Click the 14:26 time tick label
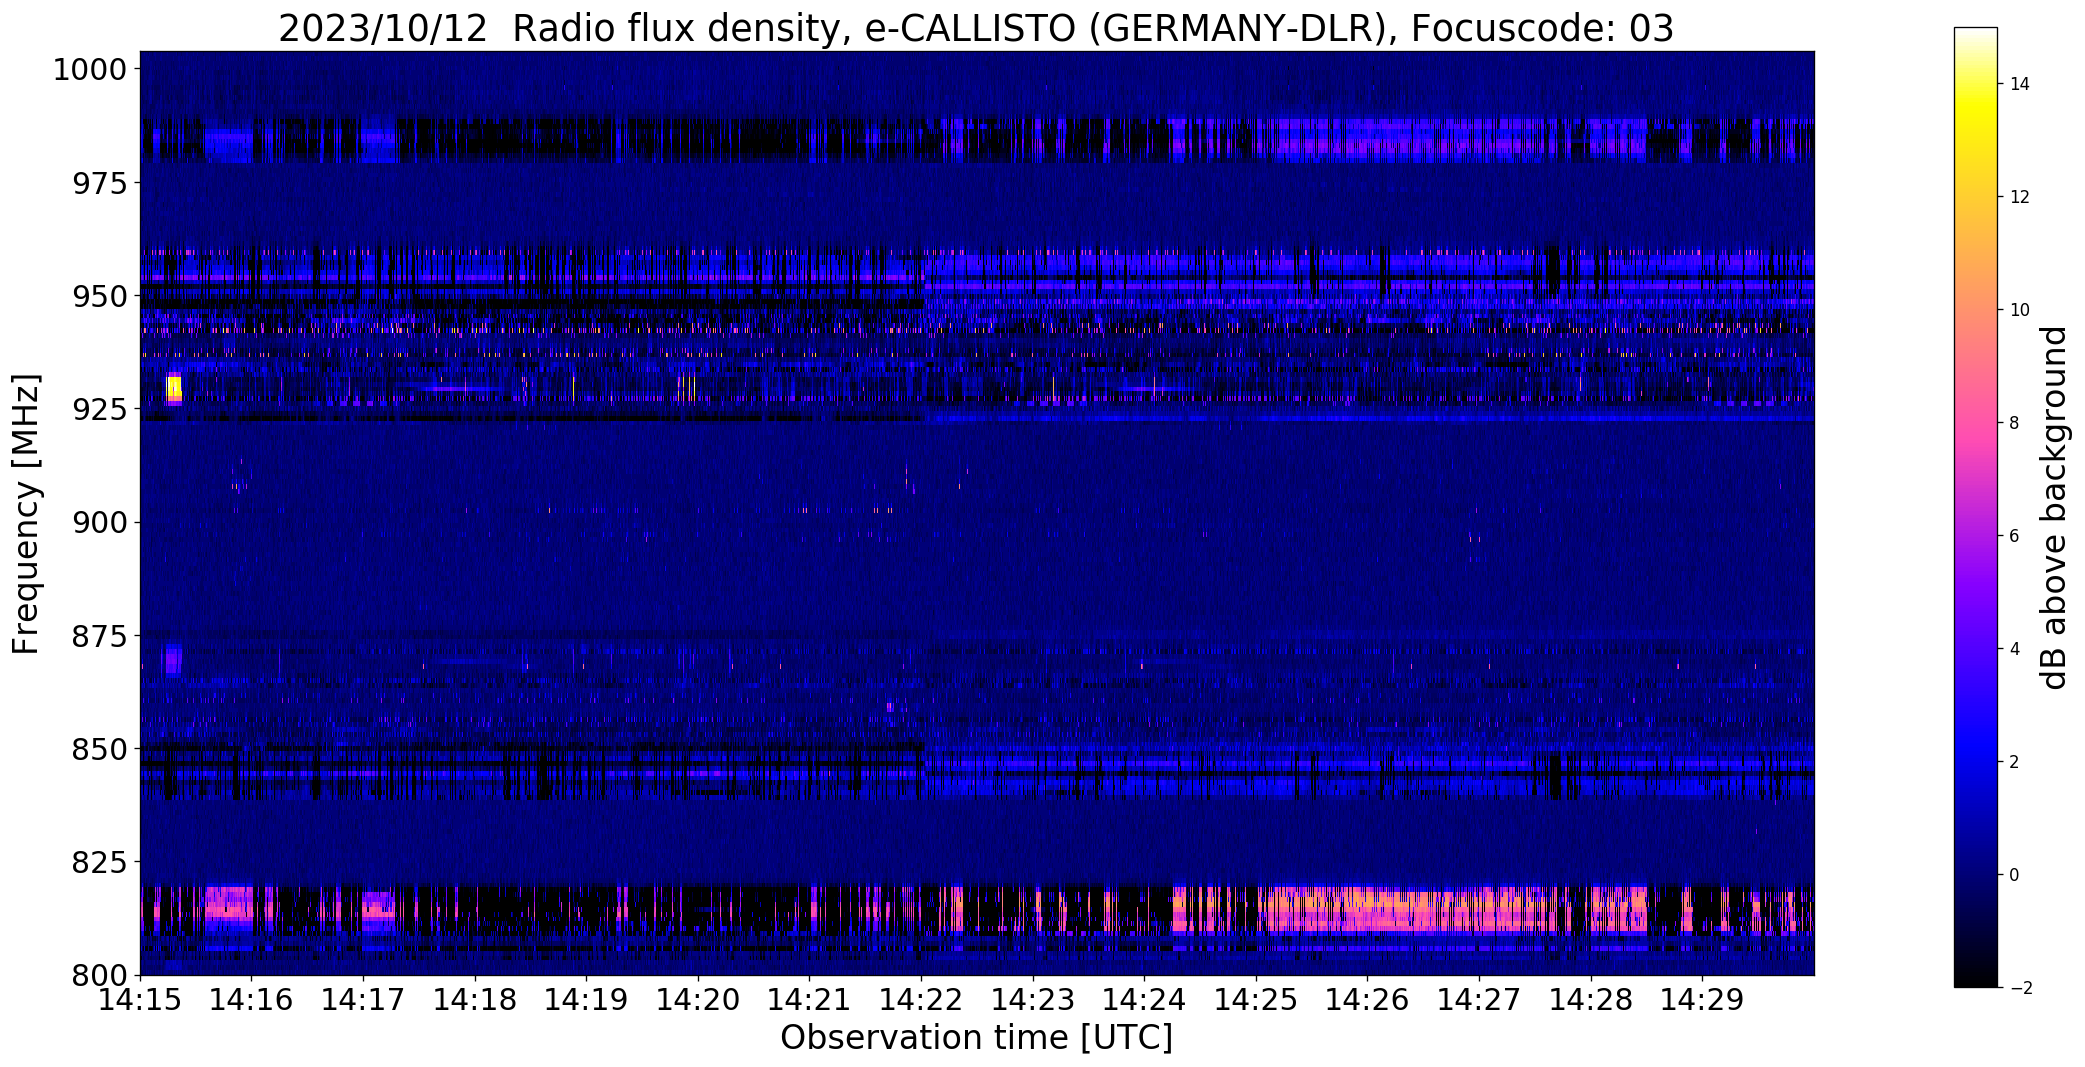 click(x=1368, y=1000)
